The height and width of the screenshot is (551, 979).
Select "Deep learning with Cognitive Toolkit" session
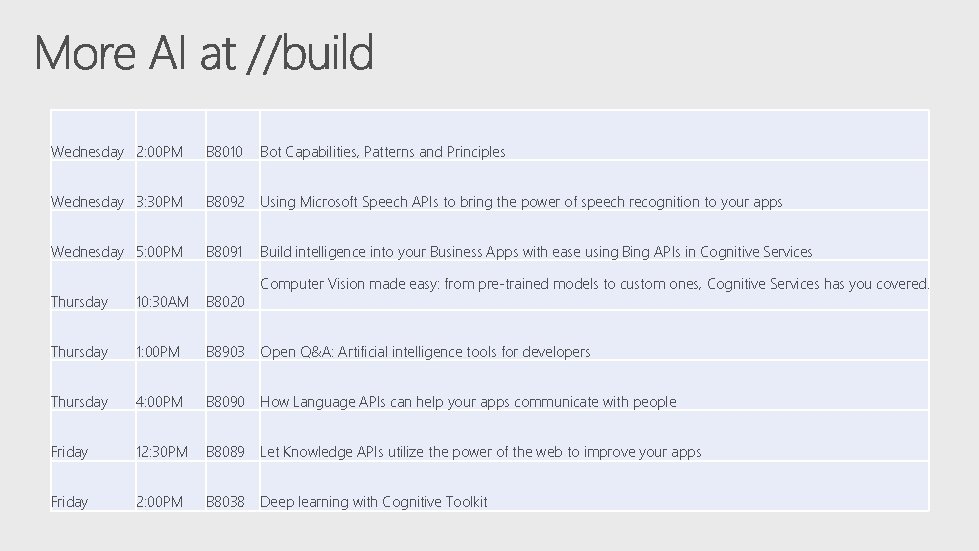[x=374, y=502]
